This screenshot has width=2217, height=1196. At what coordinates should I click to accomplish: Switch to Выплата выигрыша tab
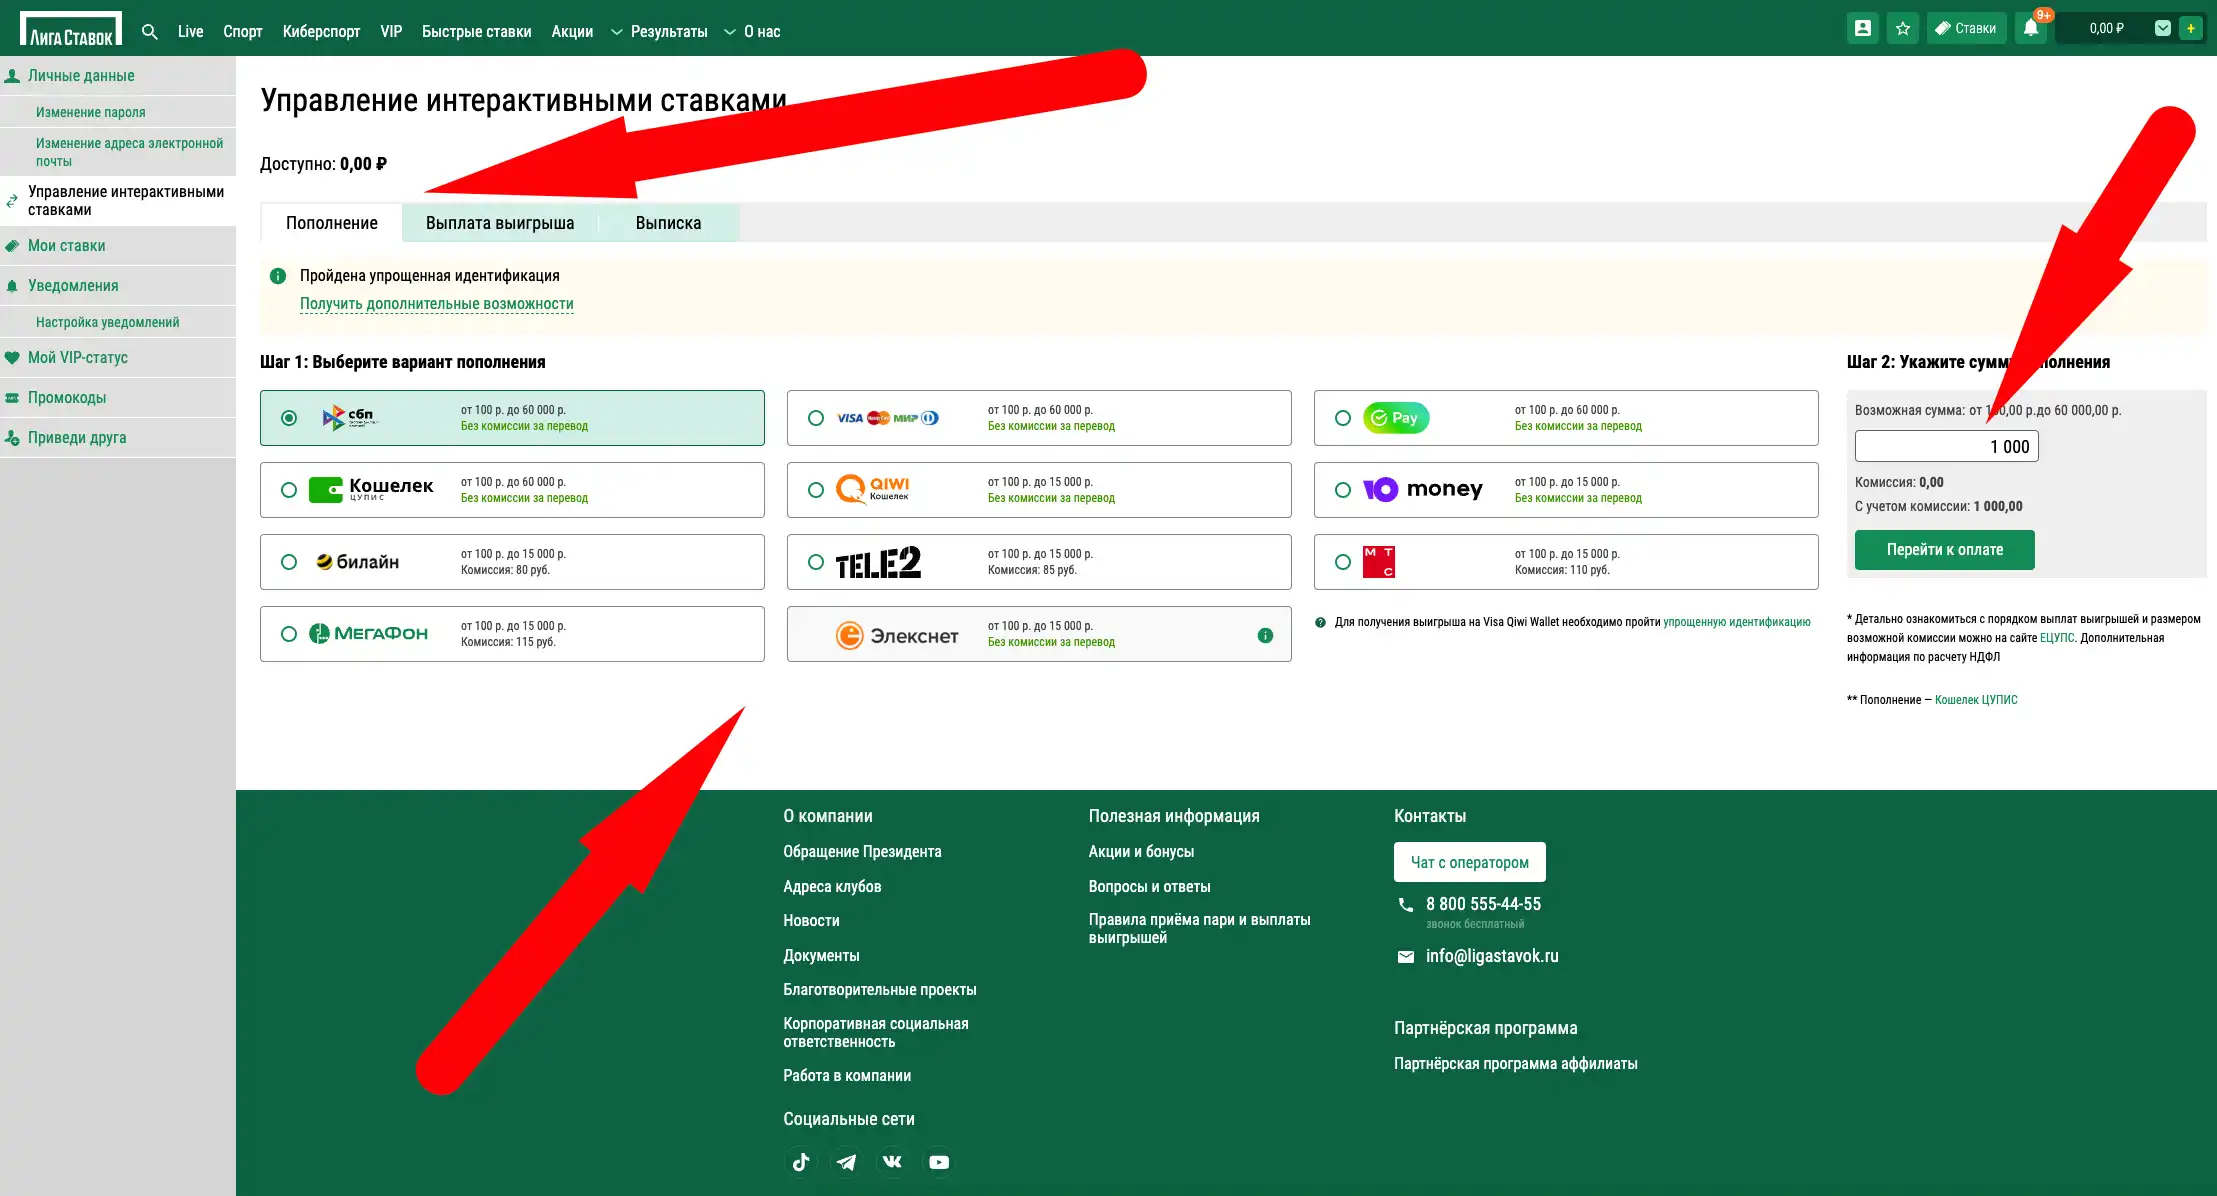pyautogui.click(x=500, y=223)
